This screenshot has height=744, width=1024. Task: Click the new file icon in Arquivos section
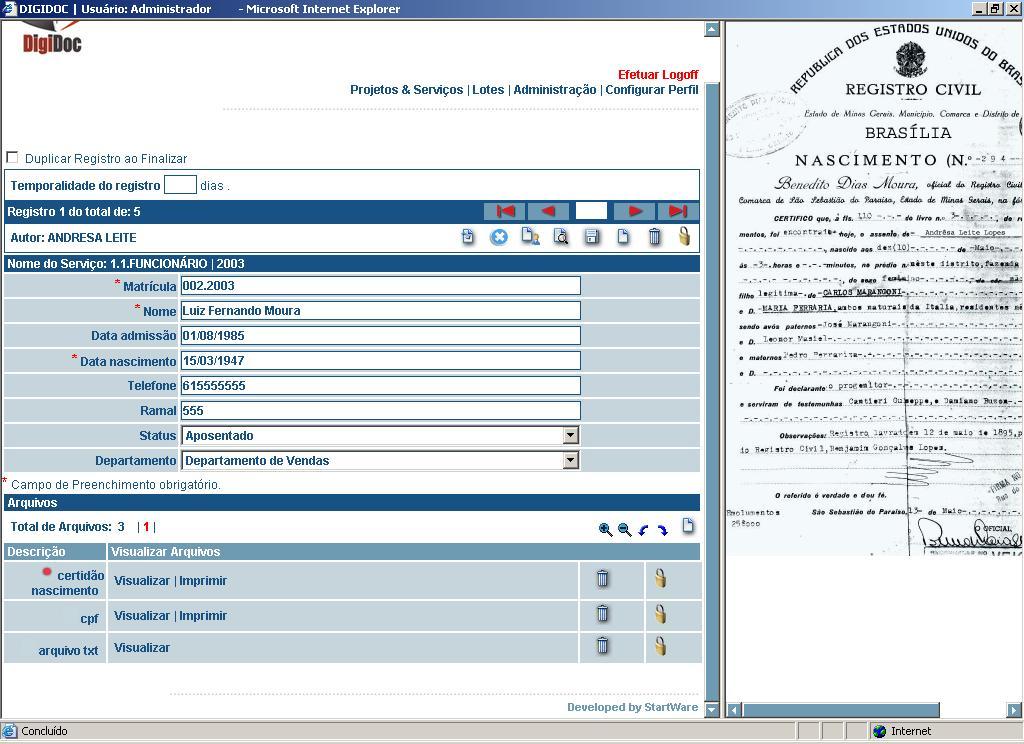coord(688,526)
